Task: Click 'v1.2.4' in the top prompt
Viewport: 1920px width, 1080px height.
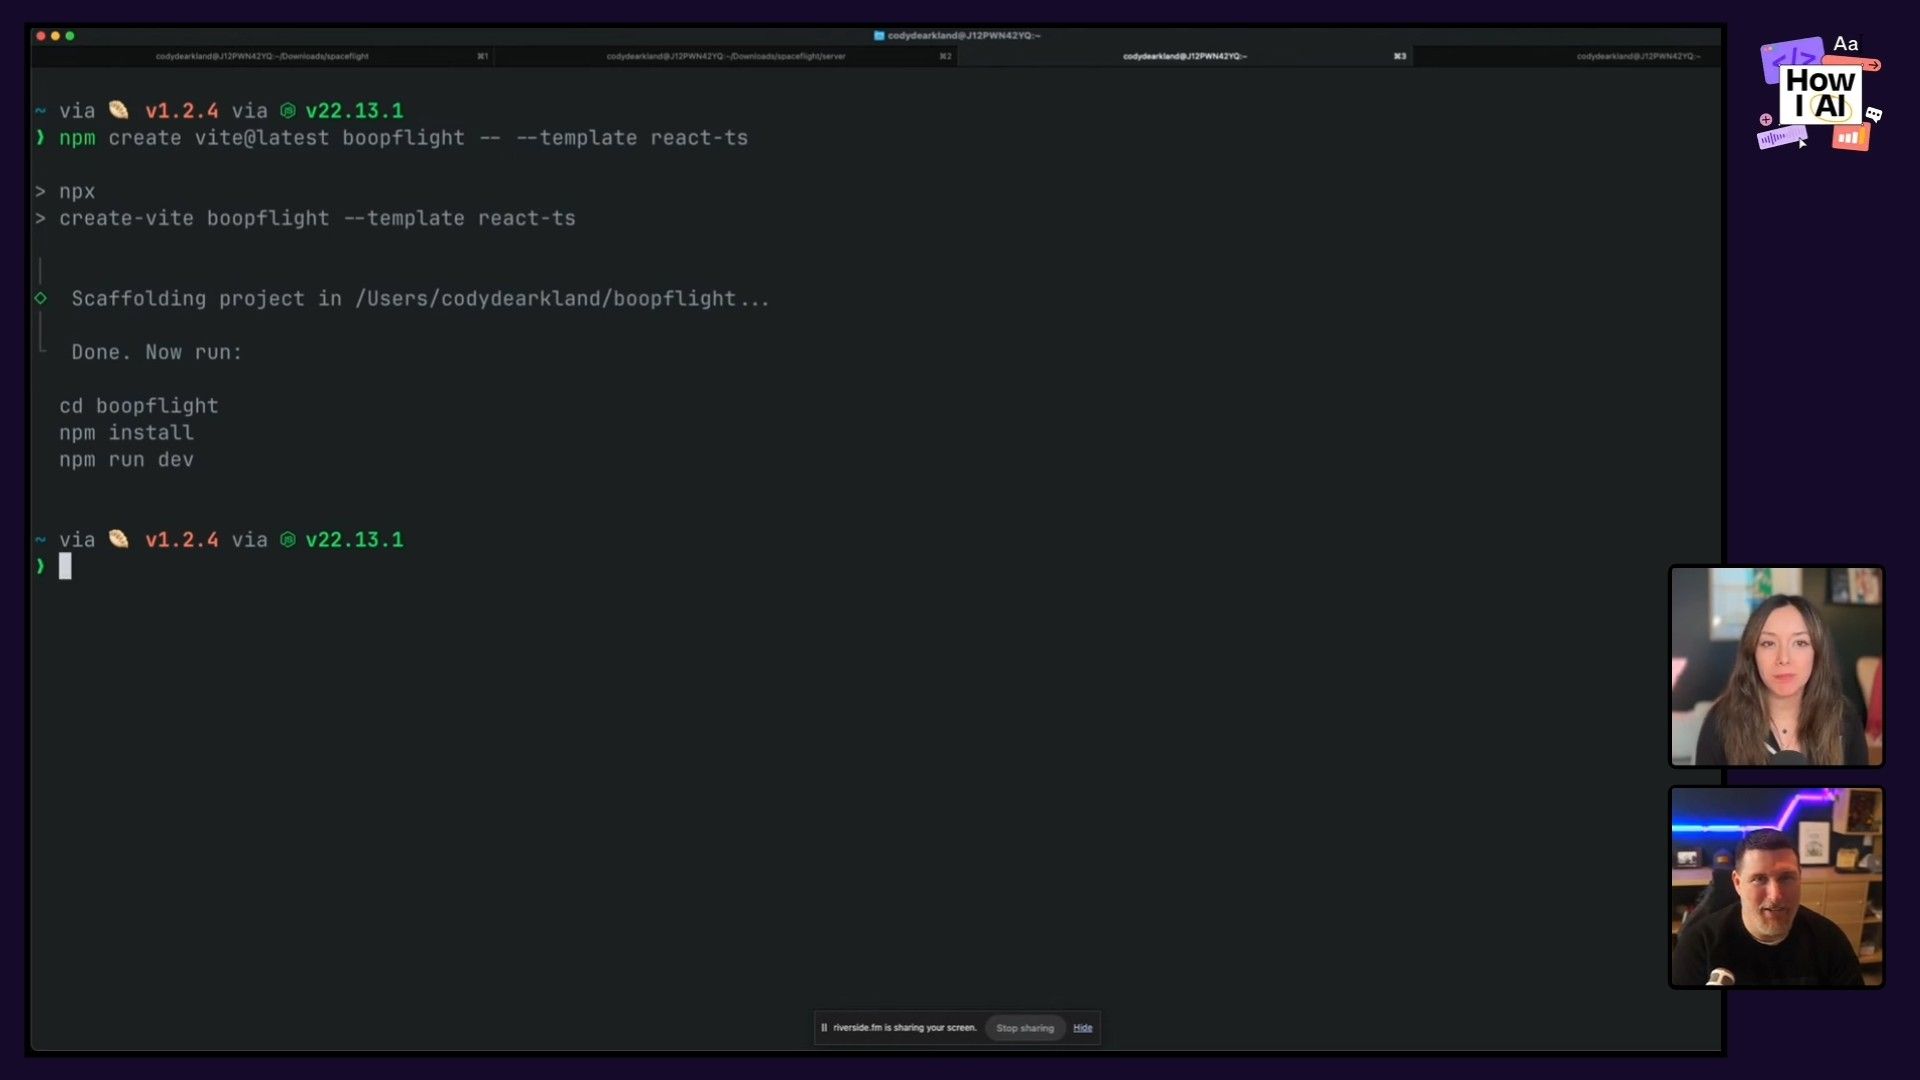Action: [181, 111]
